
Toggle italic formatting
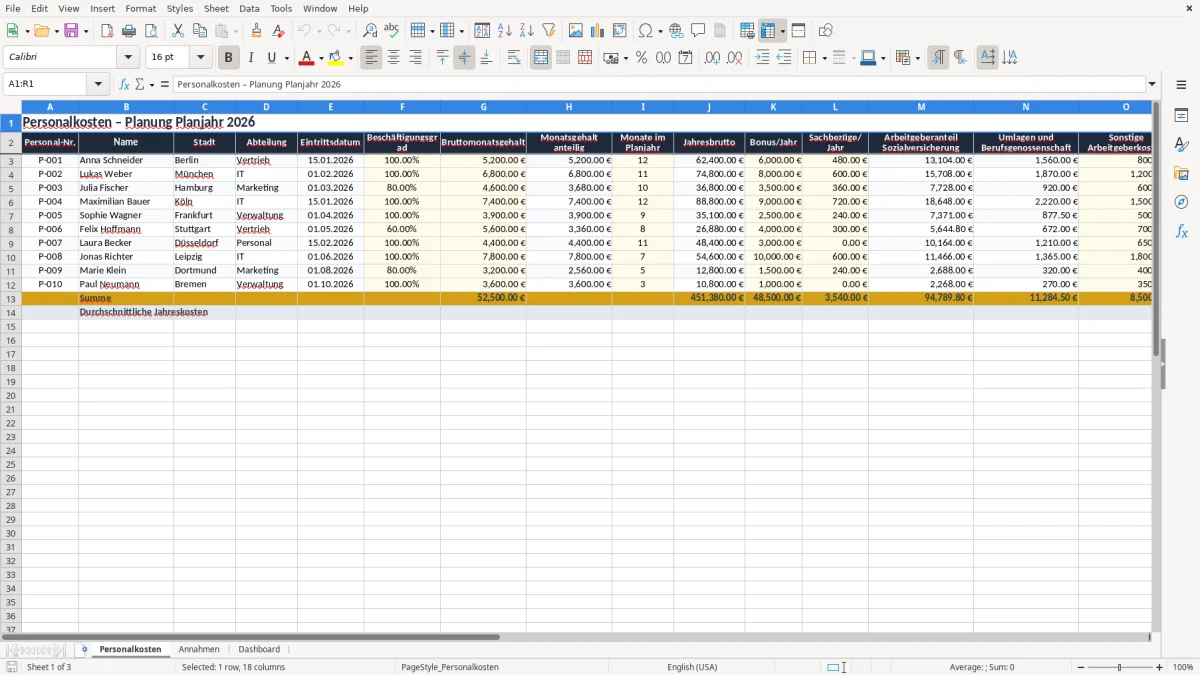250,58
